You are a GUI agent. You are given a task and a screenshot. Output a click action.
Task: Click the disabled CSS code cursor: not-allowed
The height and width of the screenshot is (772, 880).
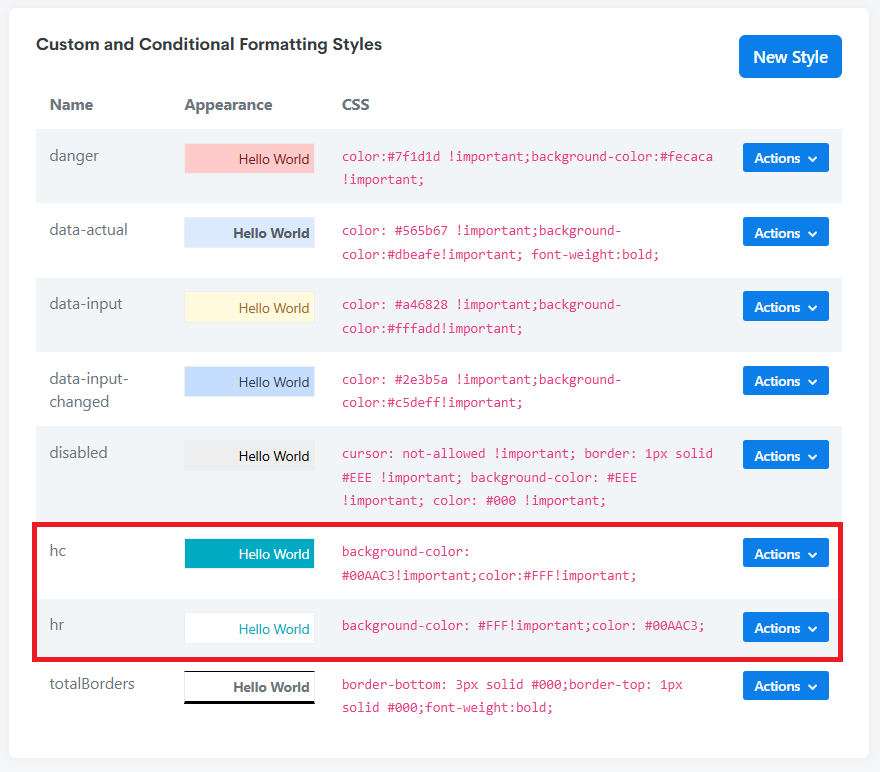point(527,477)
